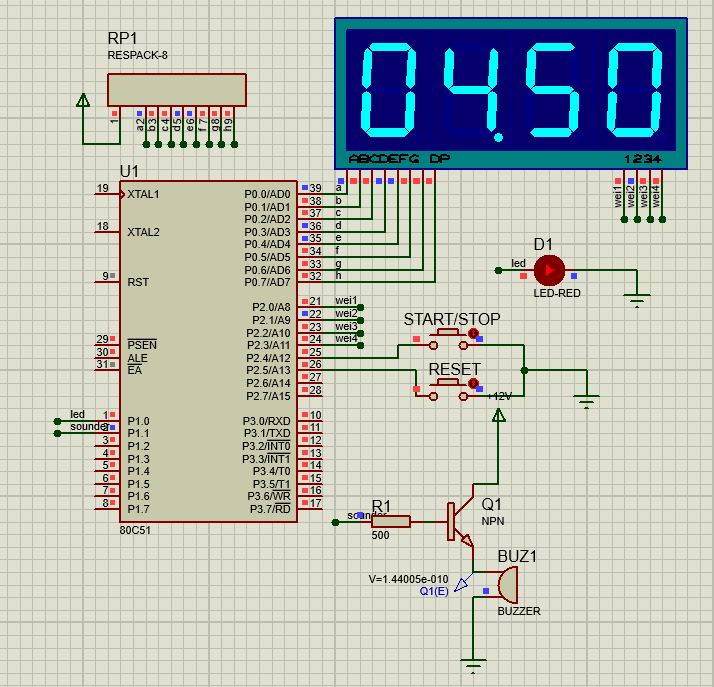Click the P0.0/AD0 pin 39
This screenshot has width=714, height=687.
click(311, 193)
